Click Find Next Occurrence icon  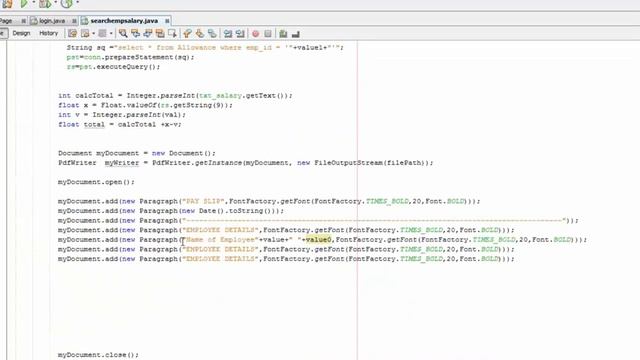(x=148, y=33)
